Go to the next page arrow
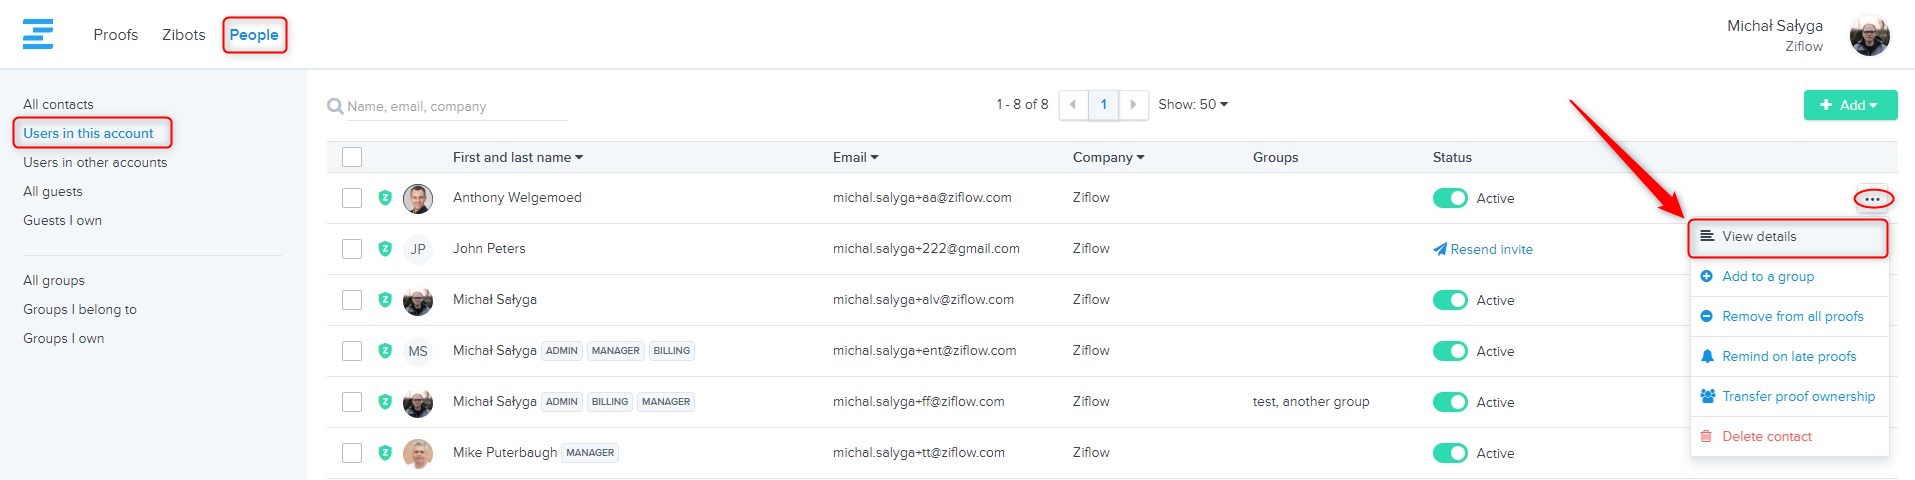 coord(1133,105)
